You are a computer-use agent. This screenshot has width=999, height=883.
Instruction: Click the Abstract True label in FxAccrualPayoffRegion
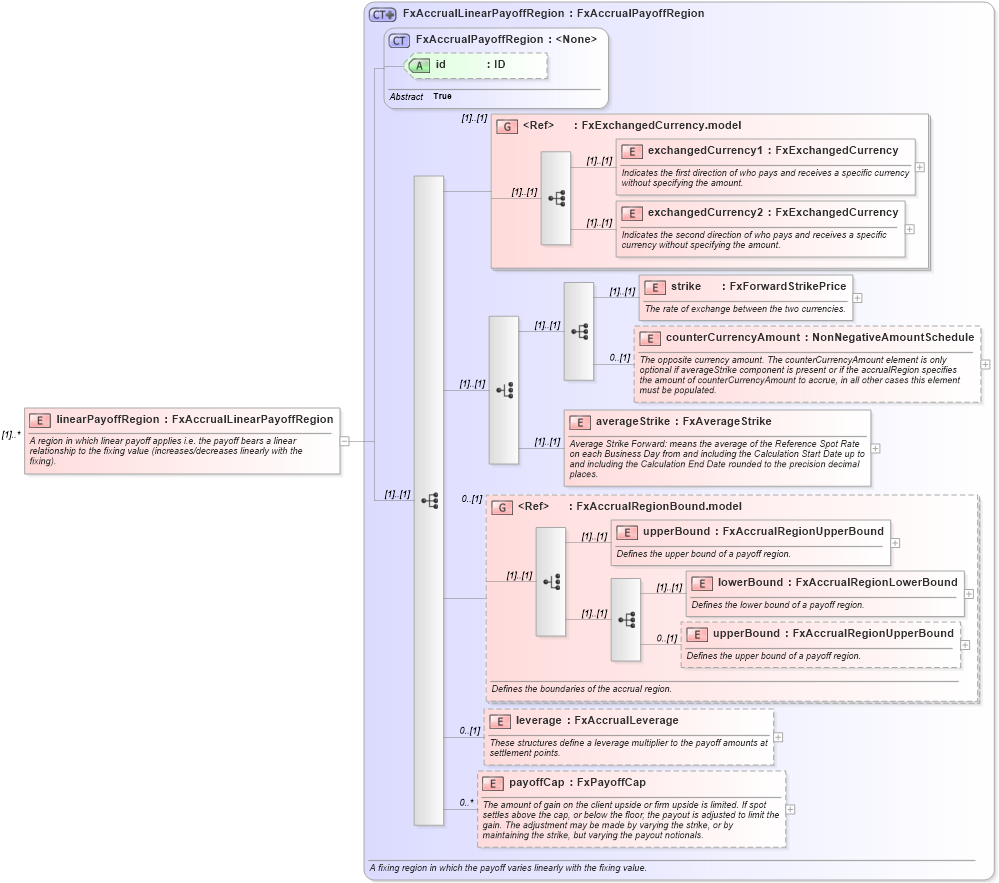[x=414, y=97]
